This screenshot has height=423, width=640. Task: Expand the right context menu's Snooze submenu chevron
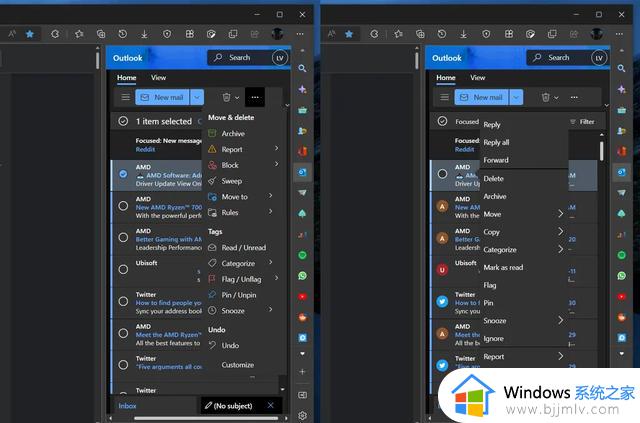point(560,320)
